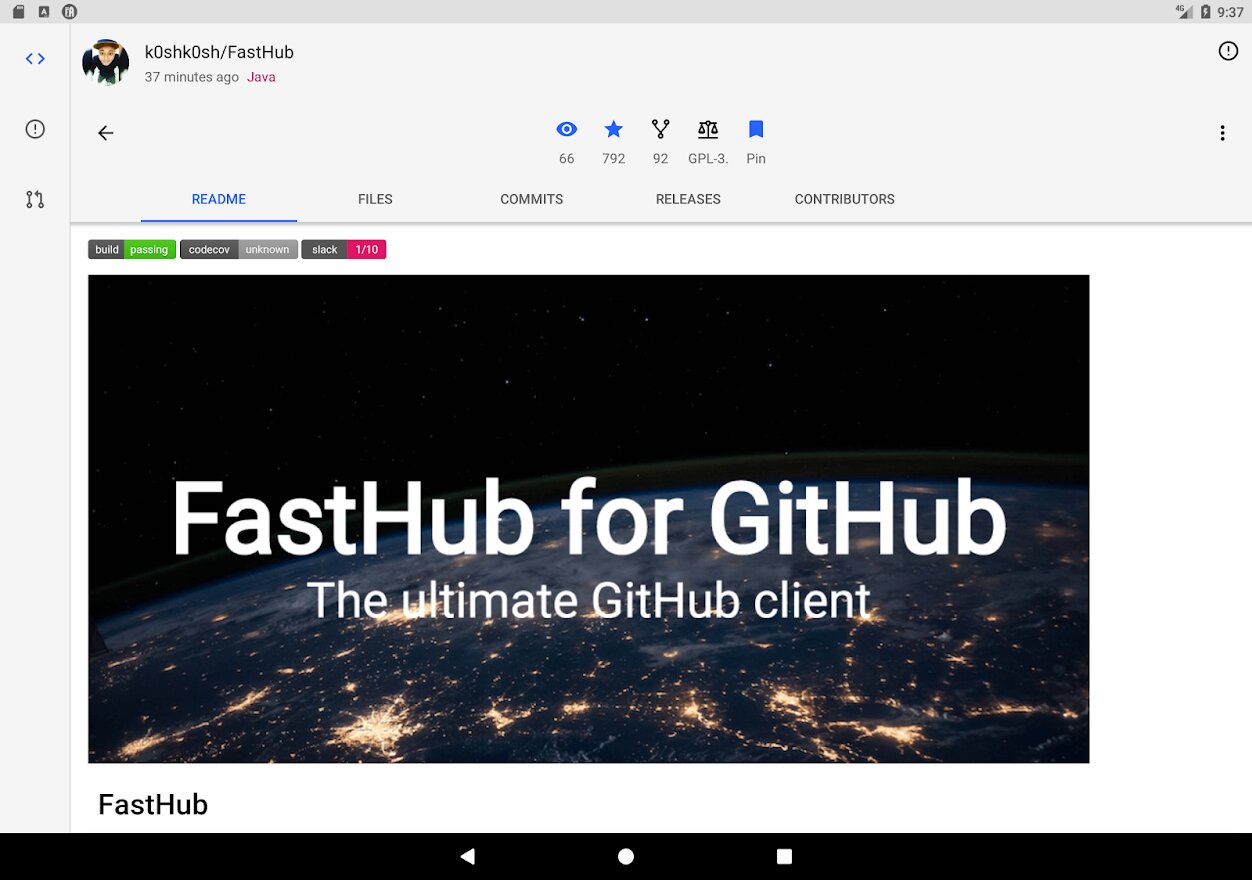This screenshot has height=880, width=1252.
Task: Tap the k0shk0sh/FastHub repository title
Action: point(219,52)
